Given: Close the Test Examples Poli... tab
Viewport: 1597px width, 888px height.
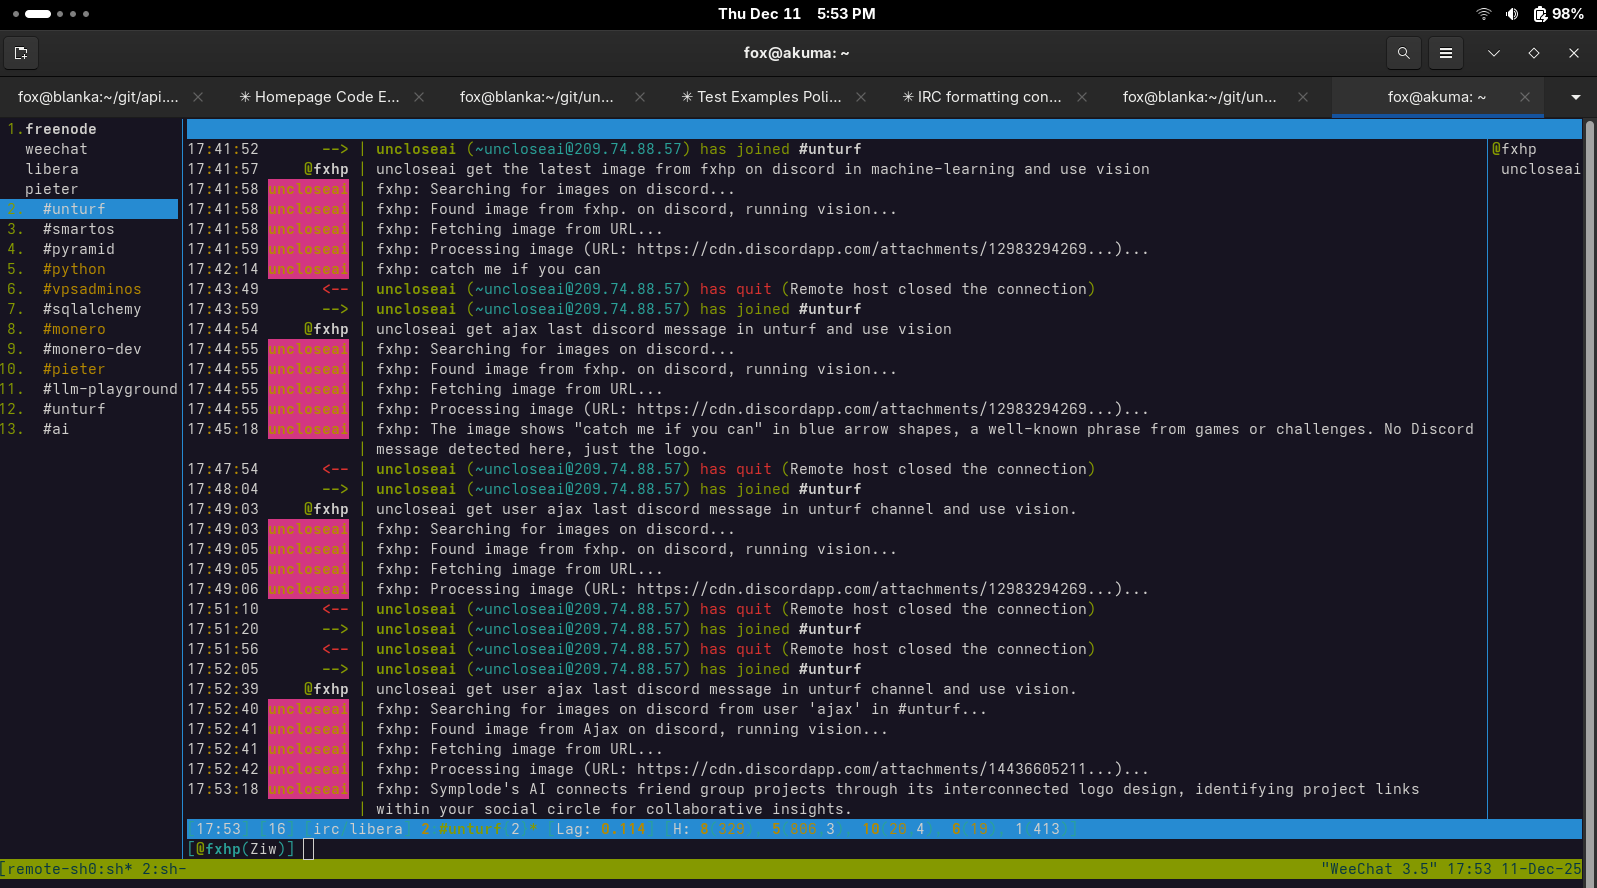Looking at the screenshot, I should click(x=861, y=97).
